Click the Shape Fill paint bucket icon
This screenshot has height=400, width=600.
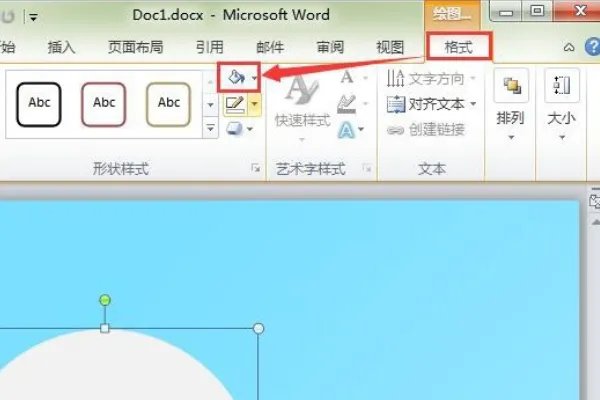236,78
